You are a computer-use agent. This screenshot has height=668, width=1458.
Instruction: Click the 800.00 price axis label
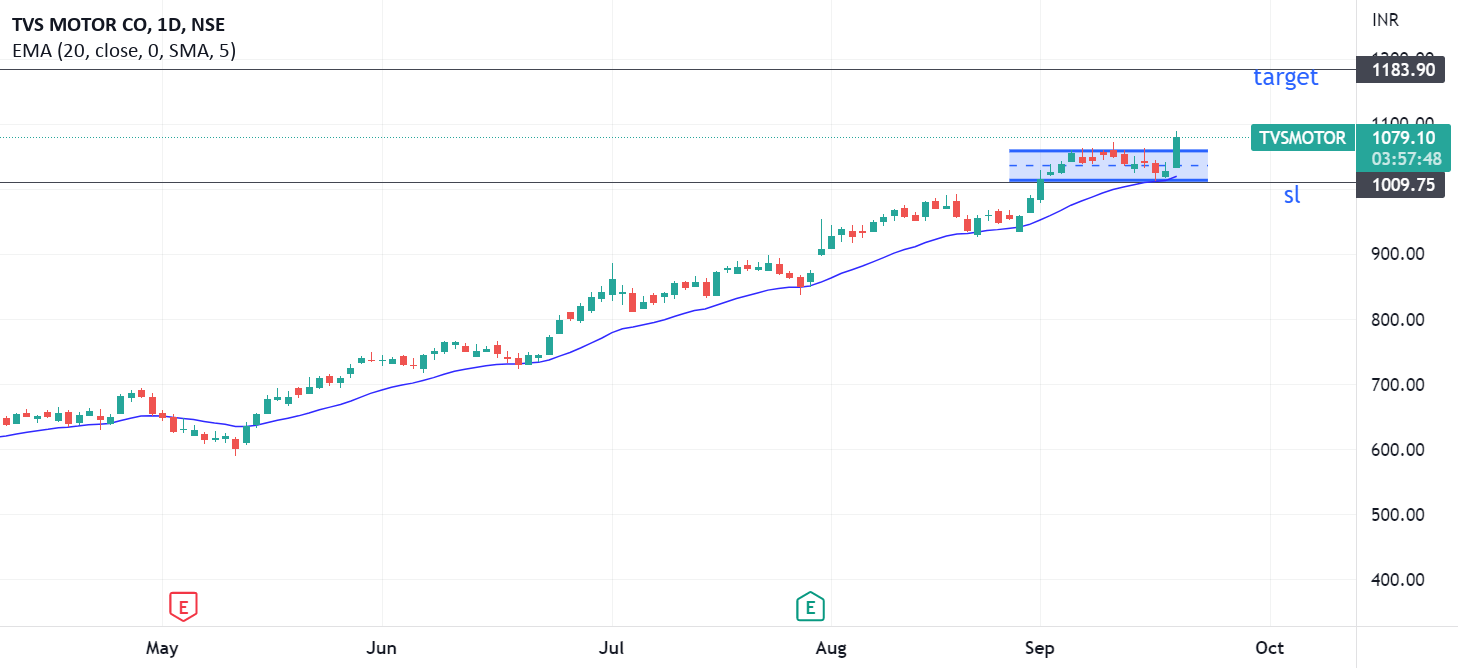tap(1397, 320)
